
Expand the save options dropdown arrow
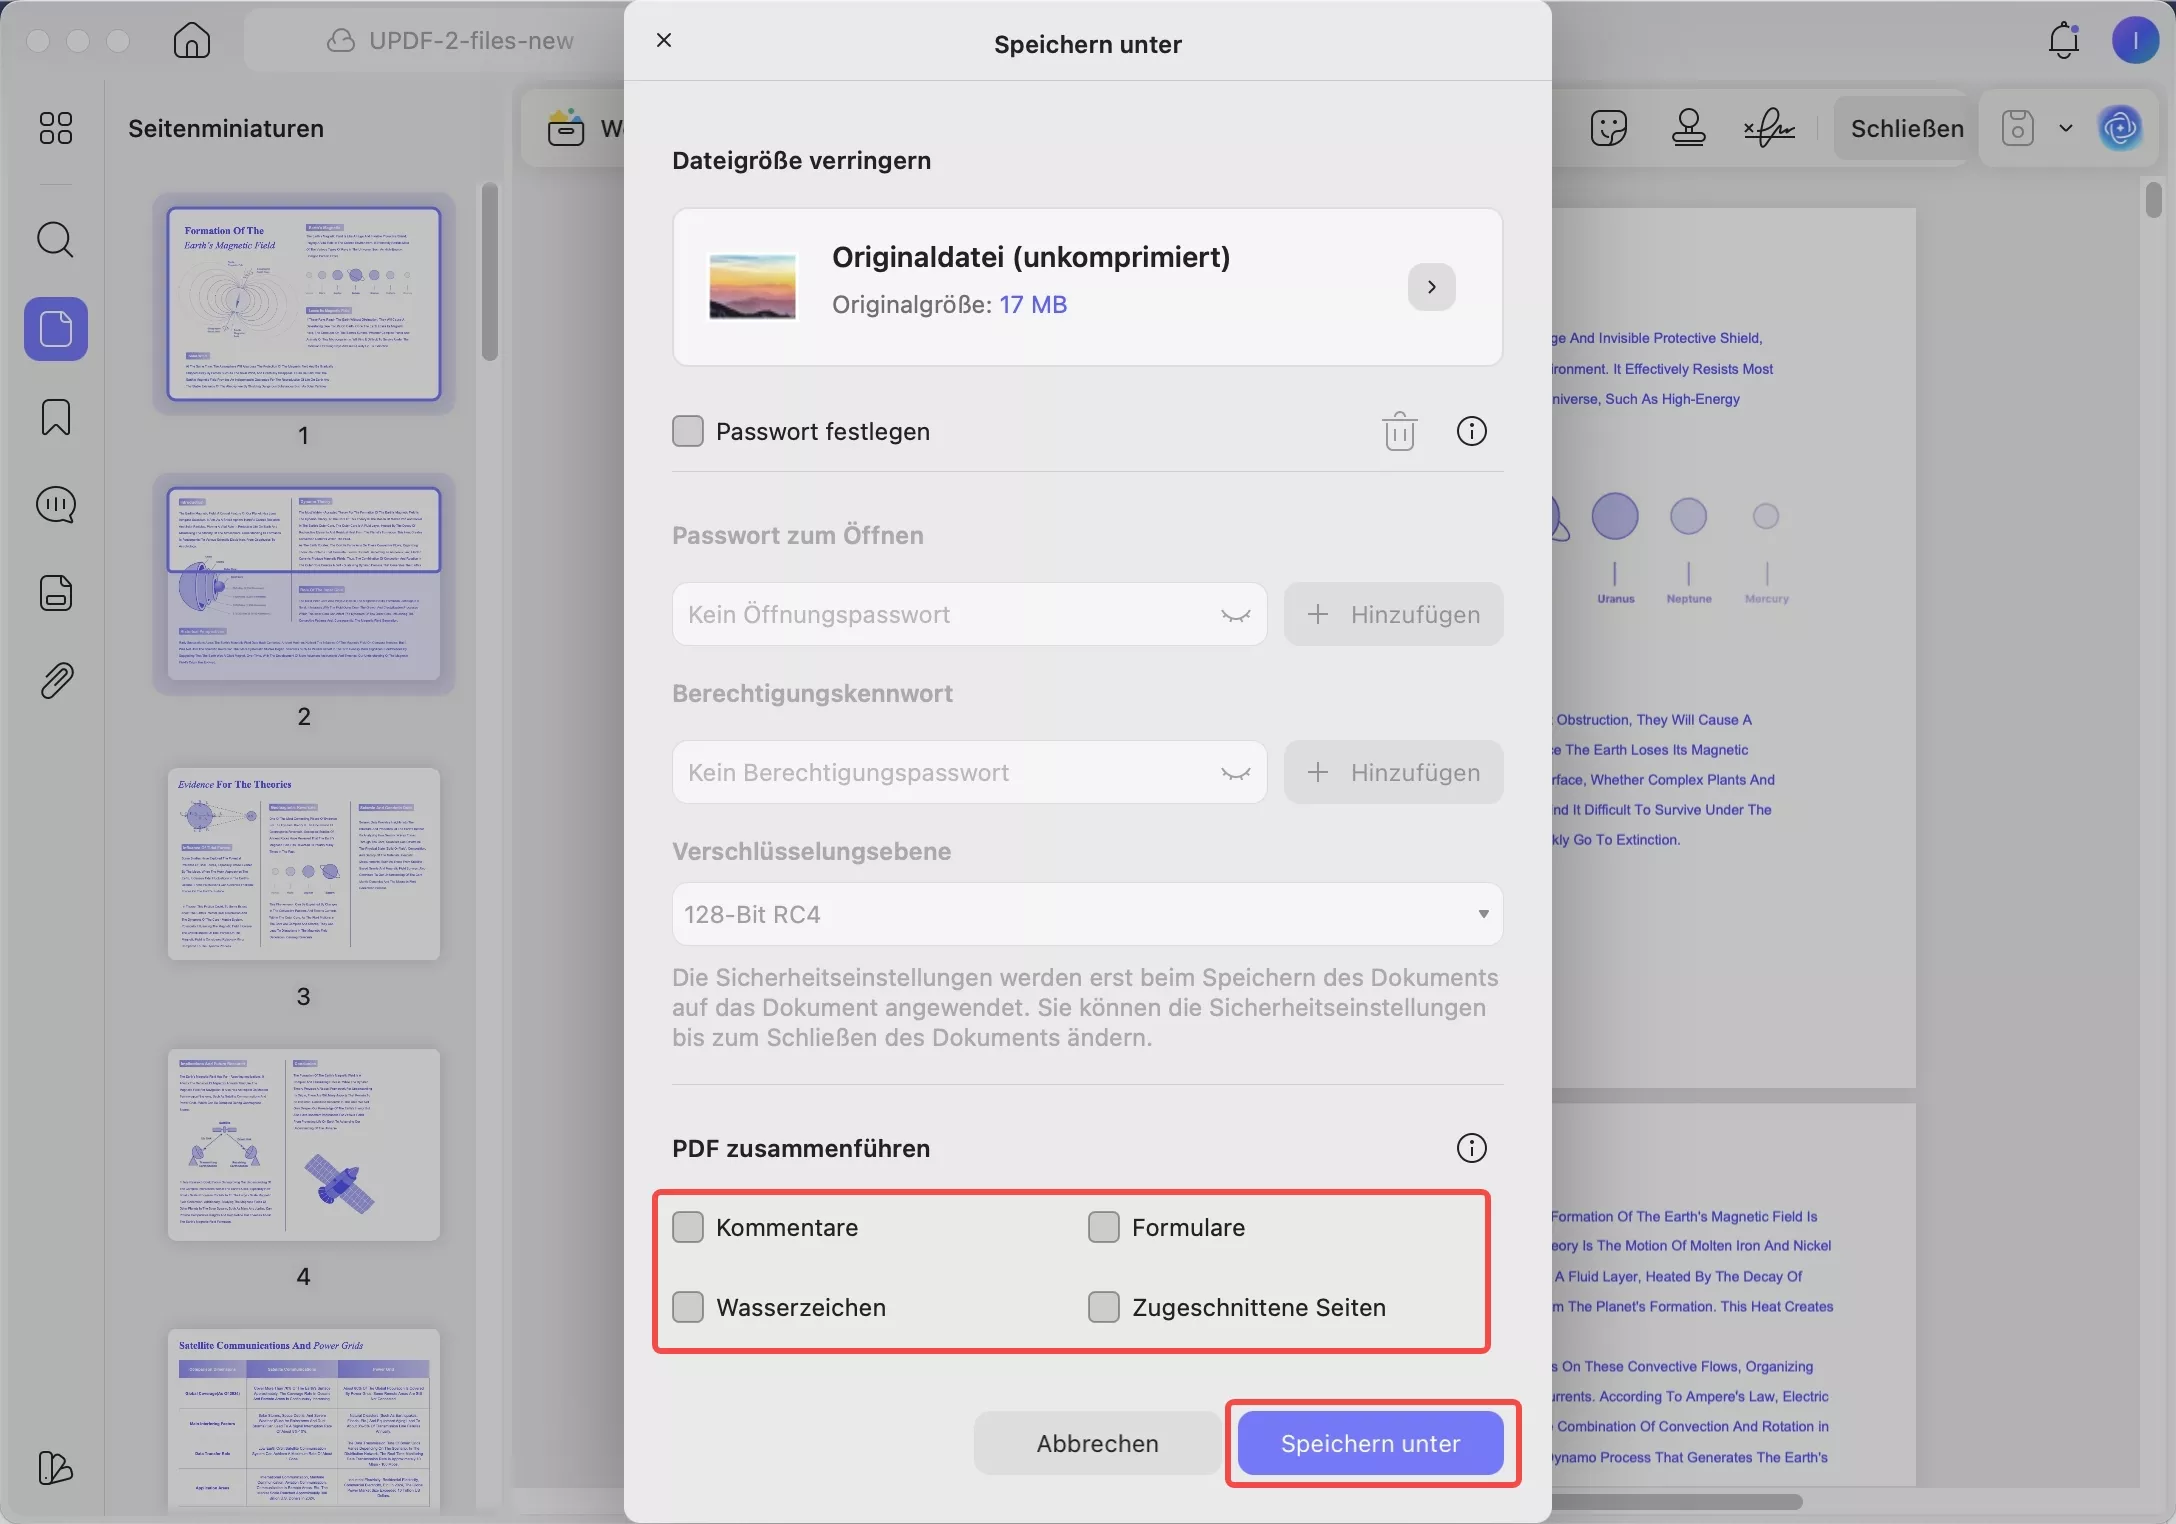[x=2066, y=128]
